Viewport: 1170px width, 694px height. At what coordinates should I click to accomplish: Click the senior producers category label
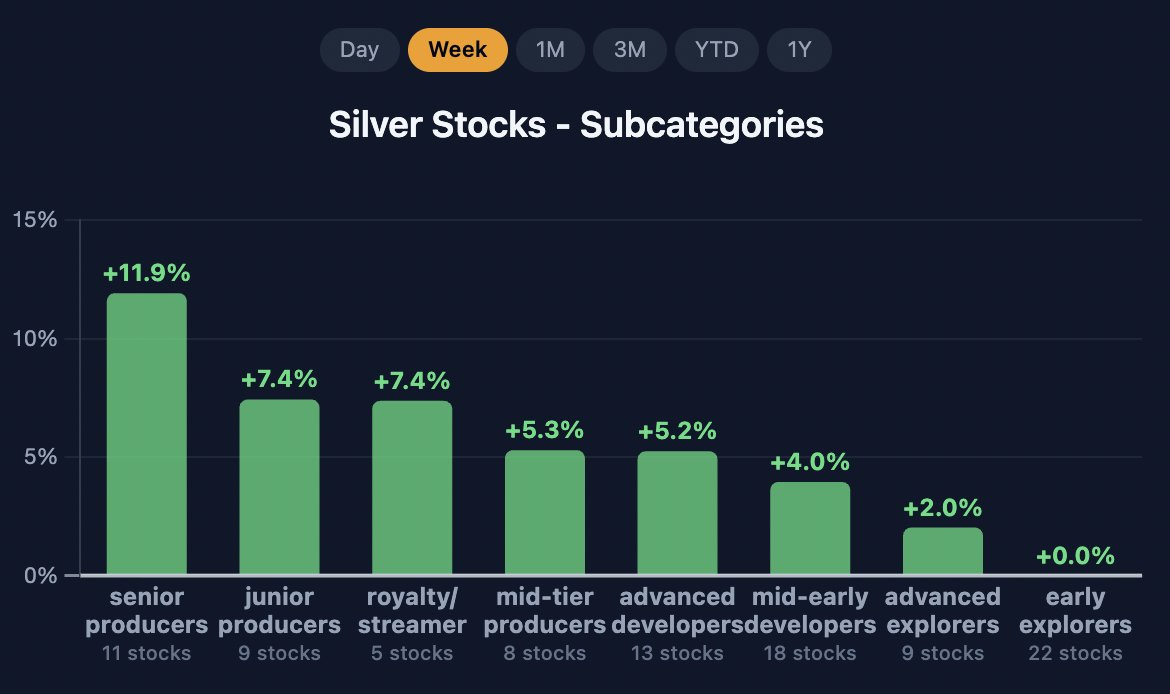pyautogui.click(x=147, y=610)
